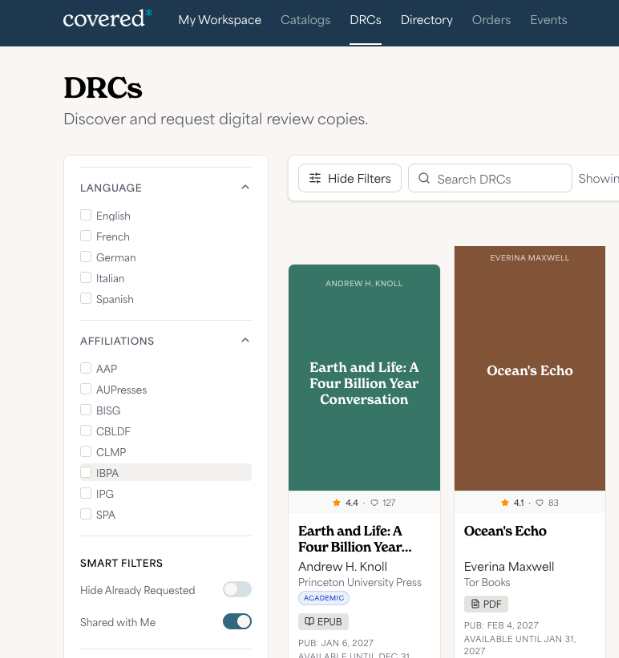Click the Tor Books publisher
This screenshot has width=619, height=658.
pyautogui.click(x=487, y=582)
